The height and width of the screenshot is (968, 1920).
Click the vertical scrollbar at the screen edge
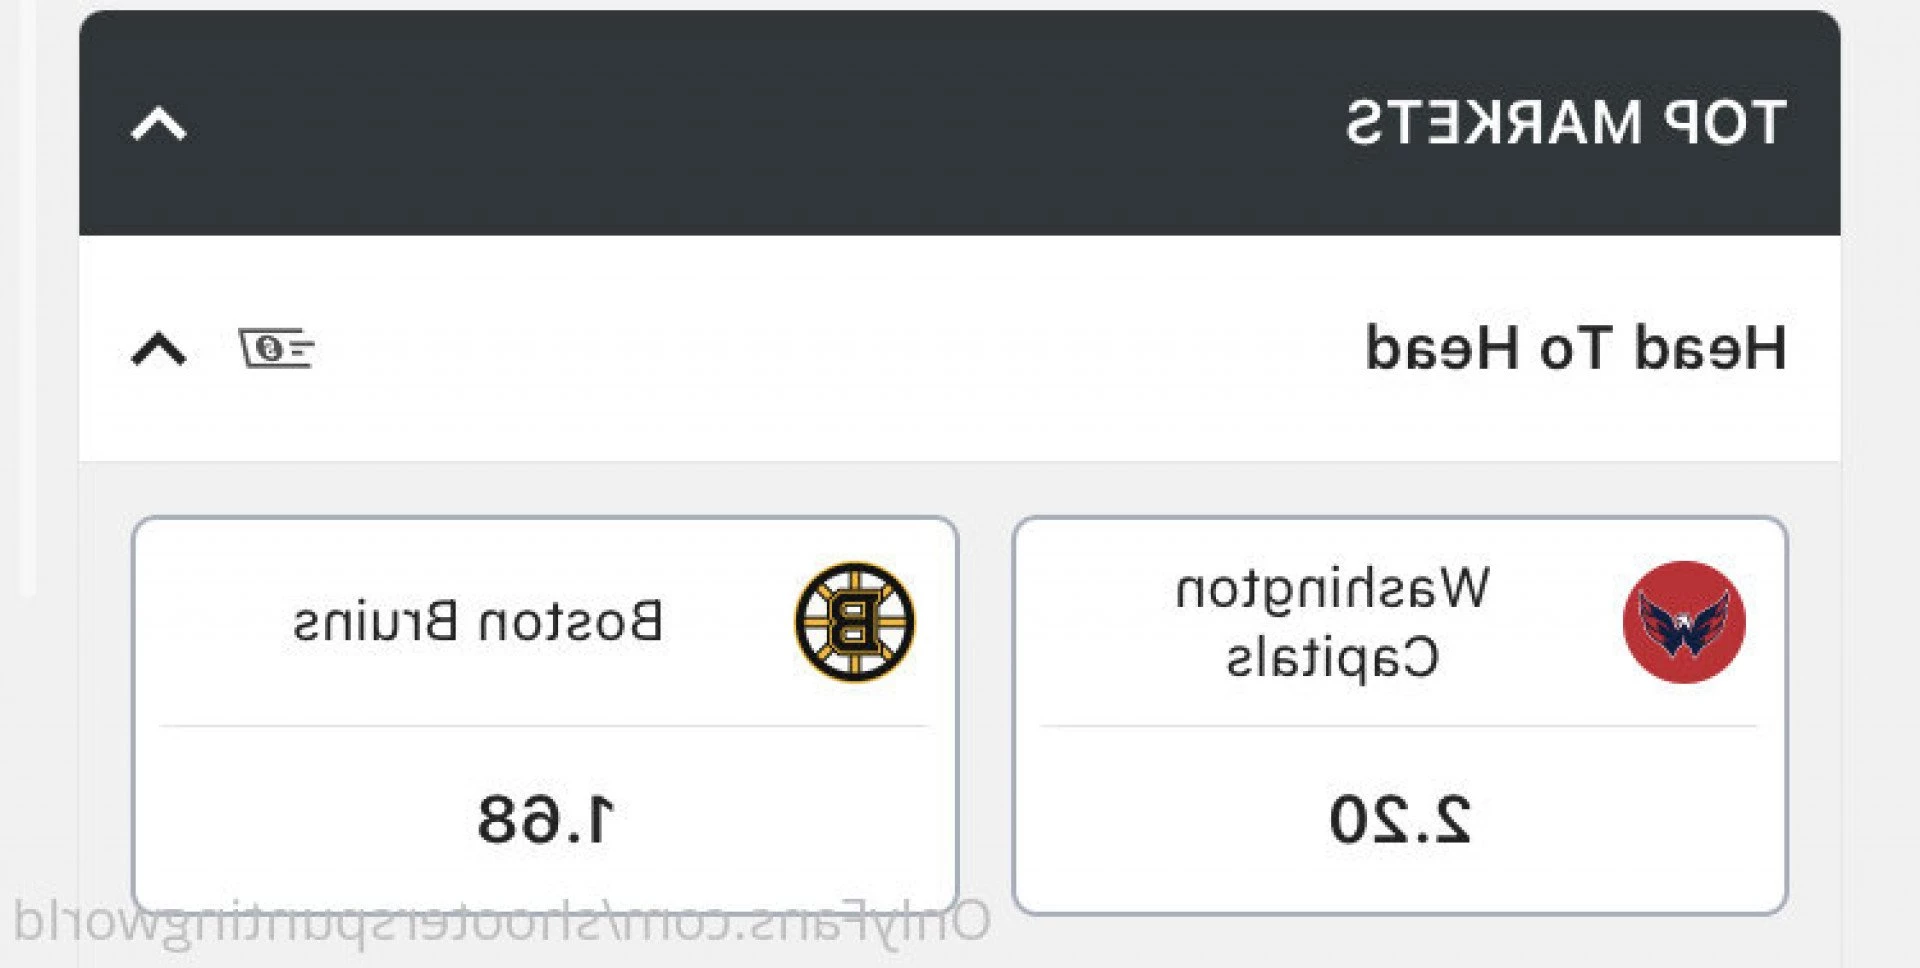point(27,300)
